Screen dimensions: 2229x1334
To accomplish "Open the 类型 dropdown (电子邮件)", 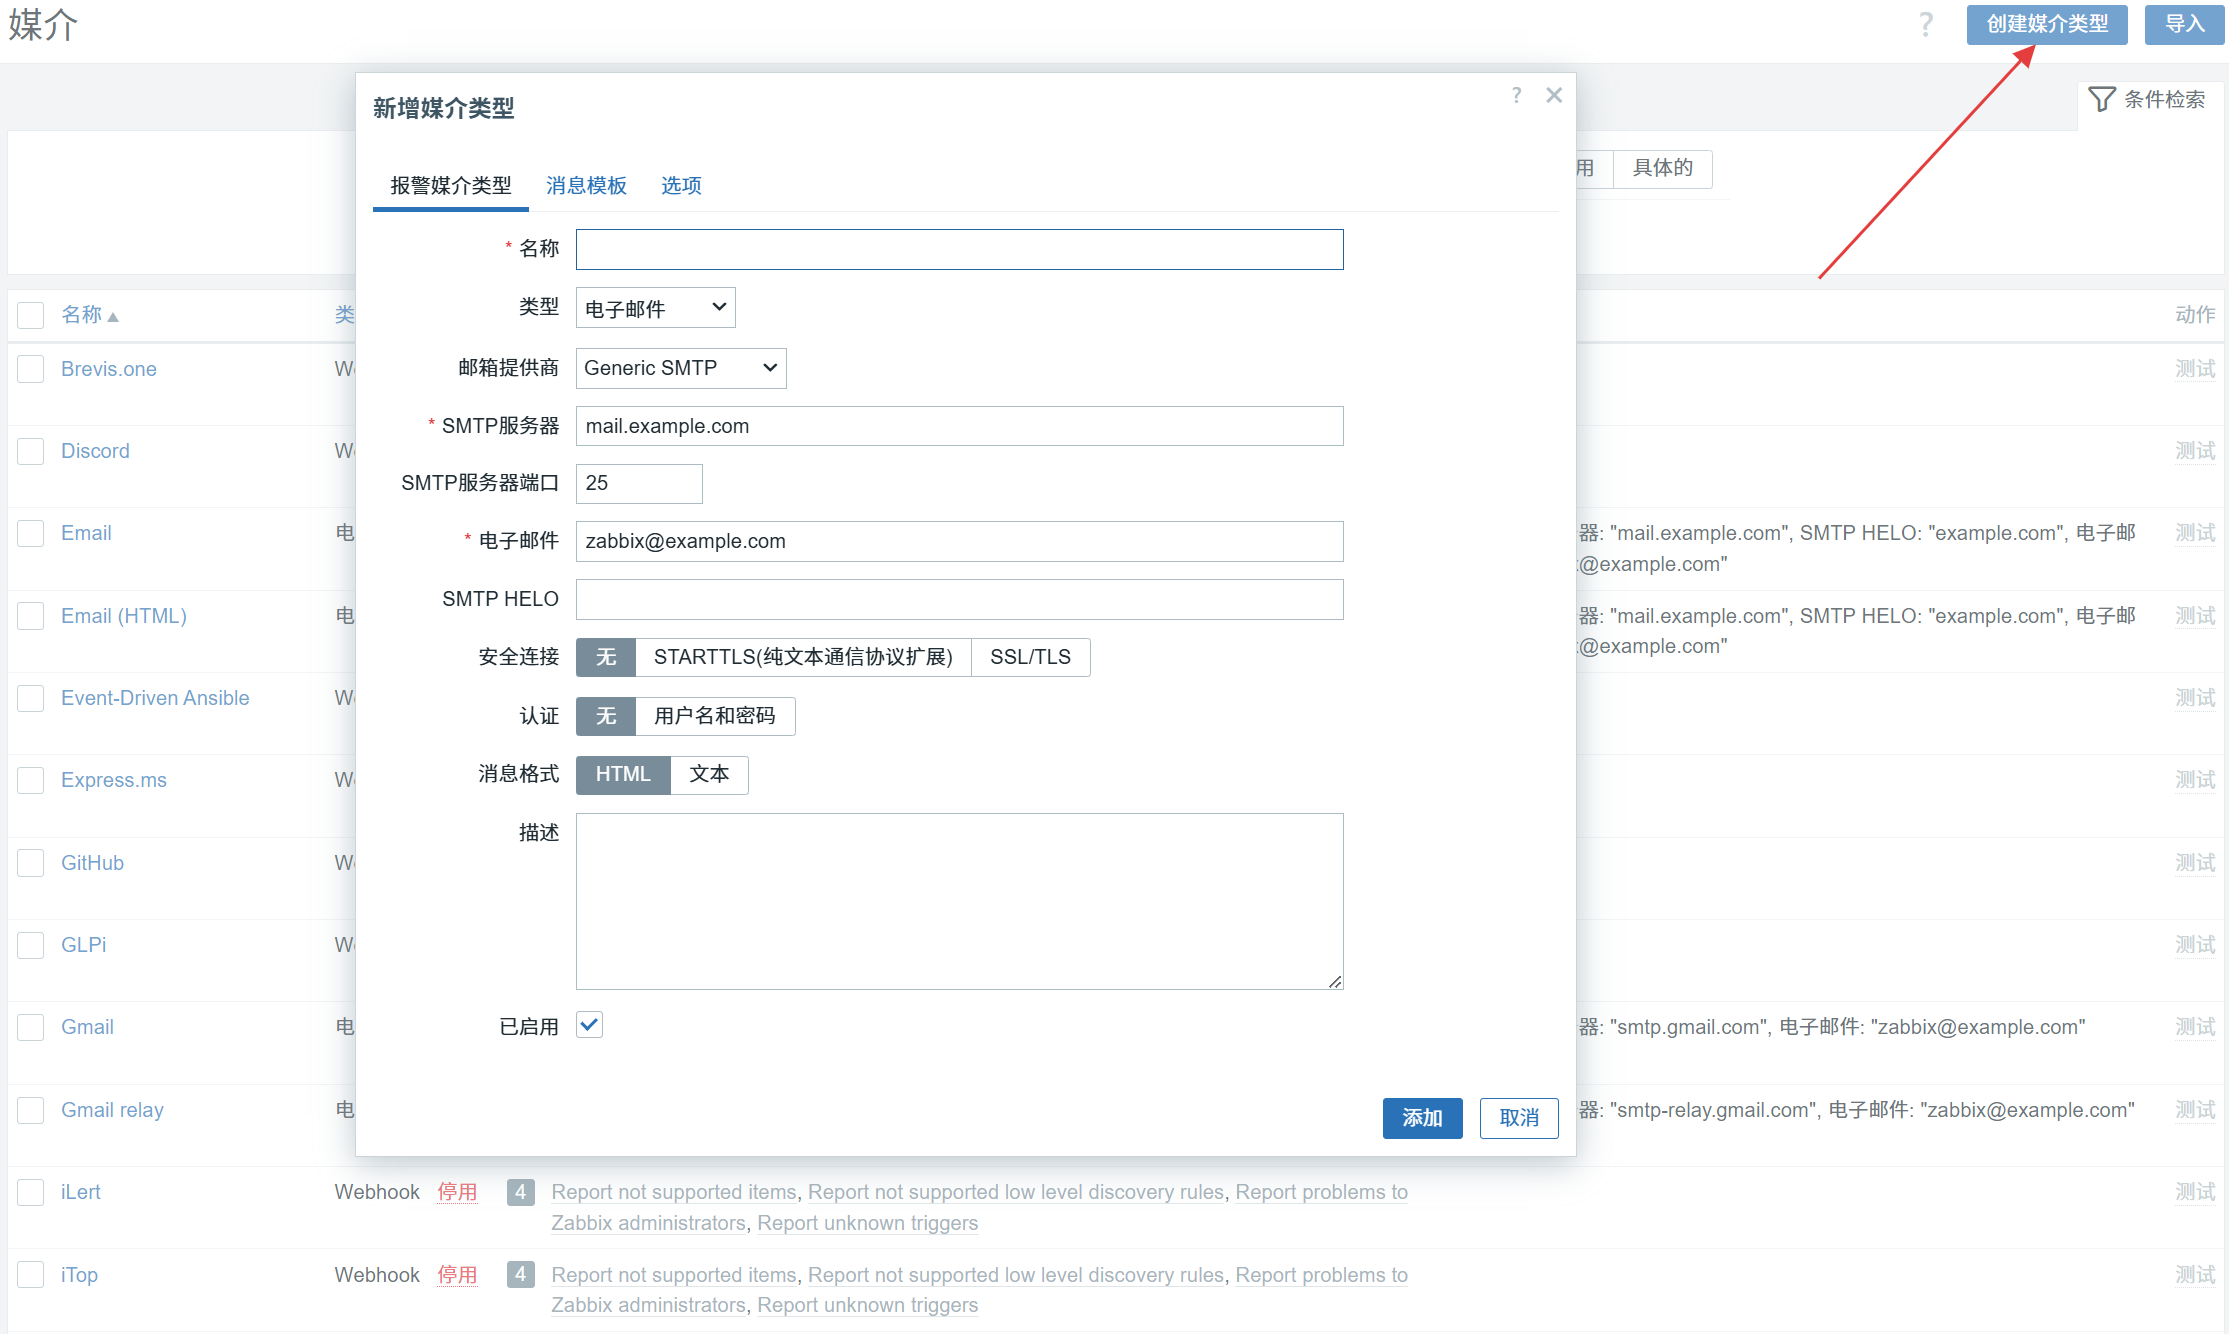I will 656,308.
